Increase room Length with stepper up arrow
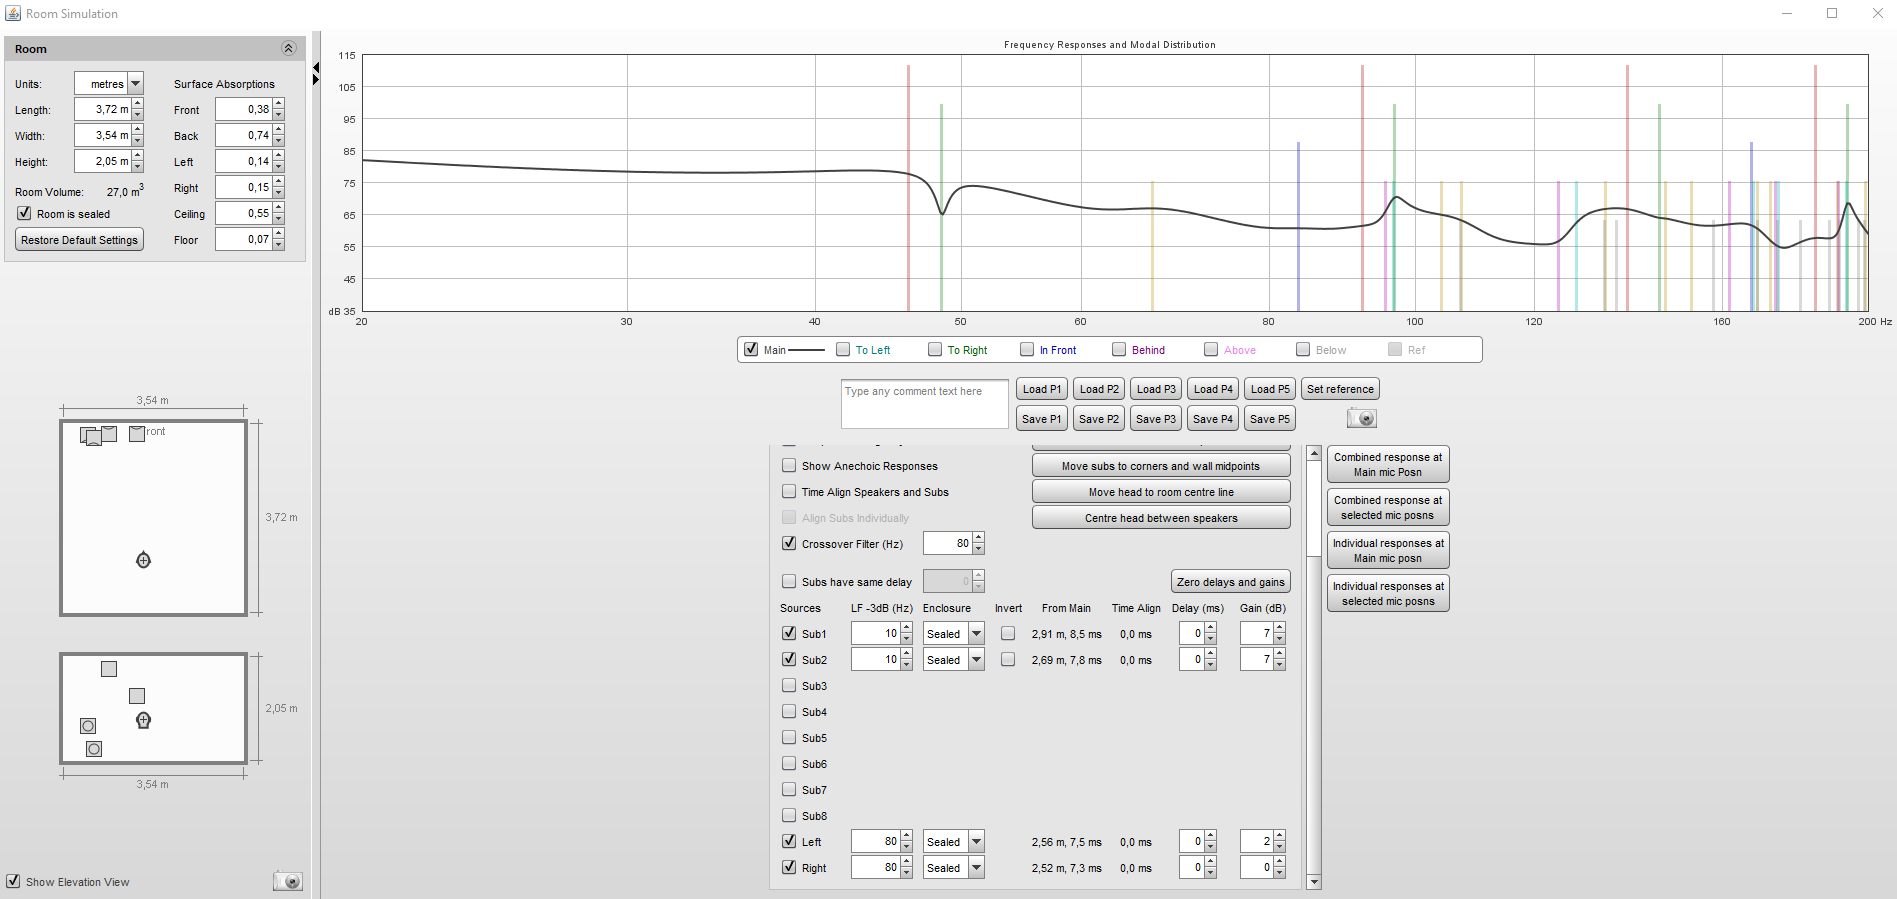The image size is (1897, 899). (x=138, y=104)
